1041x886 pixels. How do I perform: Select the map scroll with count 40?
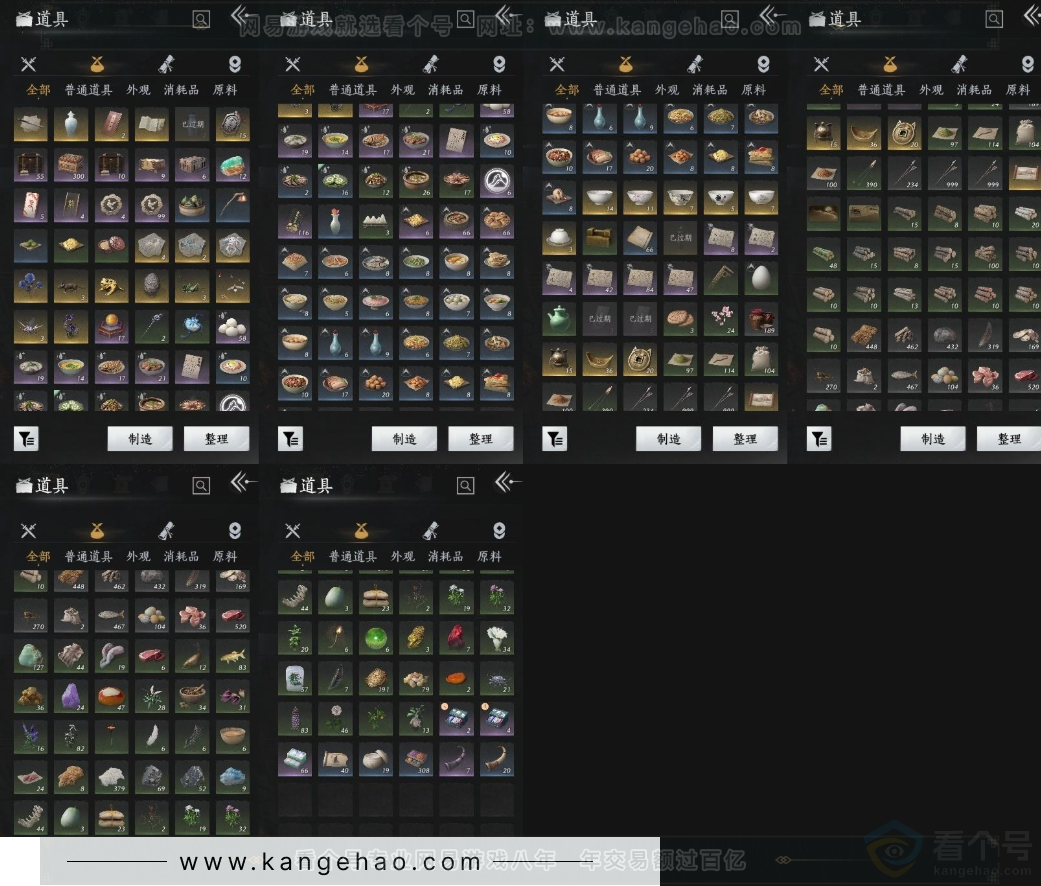[x=335, y=761]
